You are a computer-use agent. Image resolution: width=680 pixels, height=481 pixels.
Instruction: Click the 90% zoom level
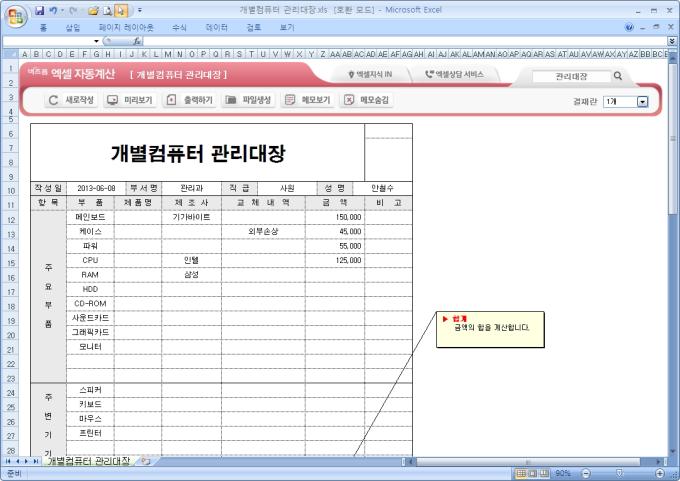point(562,473)
